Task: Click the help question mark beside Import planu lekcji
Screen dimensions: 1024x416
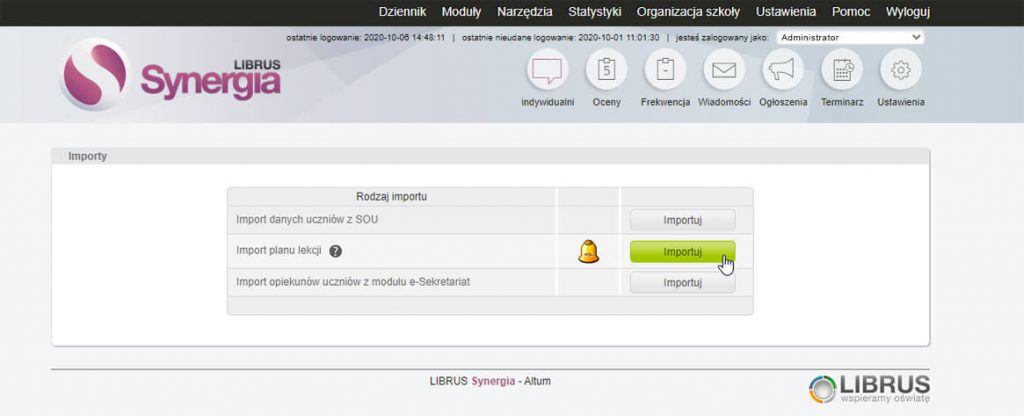Action: click(336, 251)
